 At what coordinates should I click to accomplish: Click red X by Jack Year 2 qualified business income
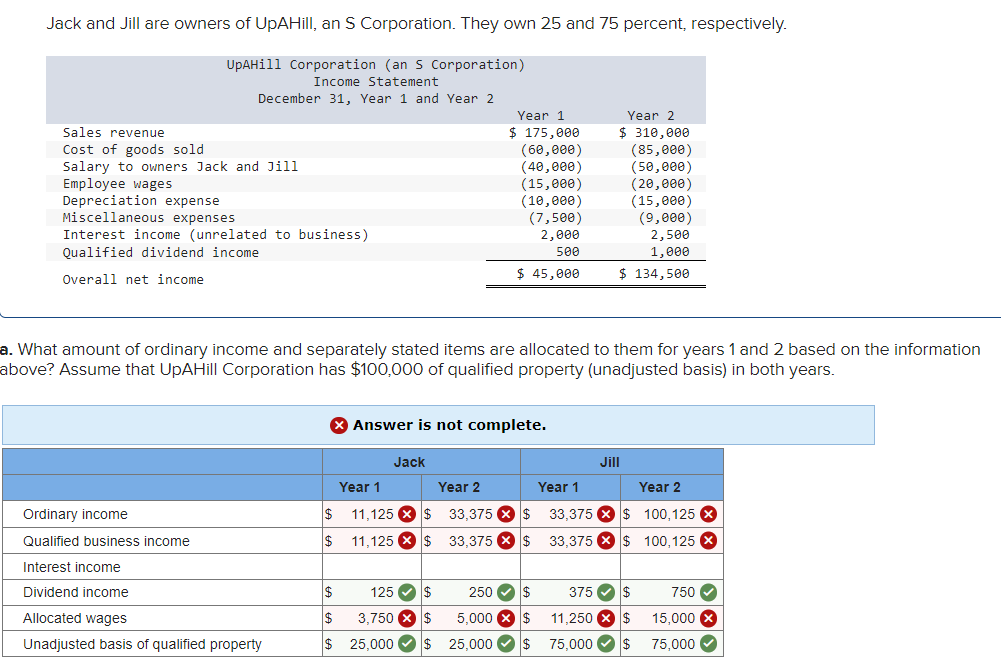point(506,541)
